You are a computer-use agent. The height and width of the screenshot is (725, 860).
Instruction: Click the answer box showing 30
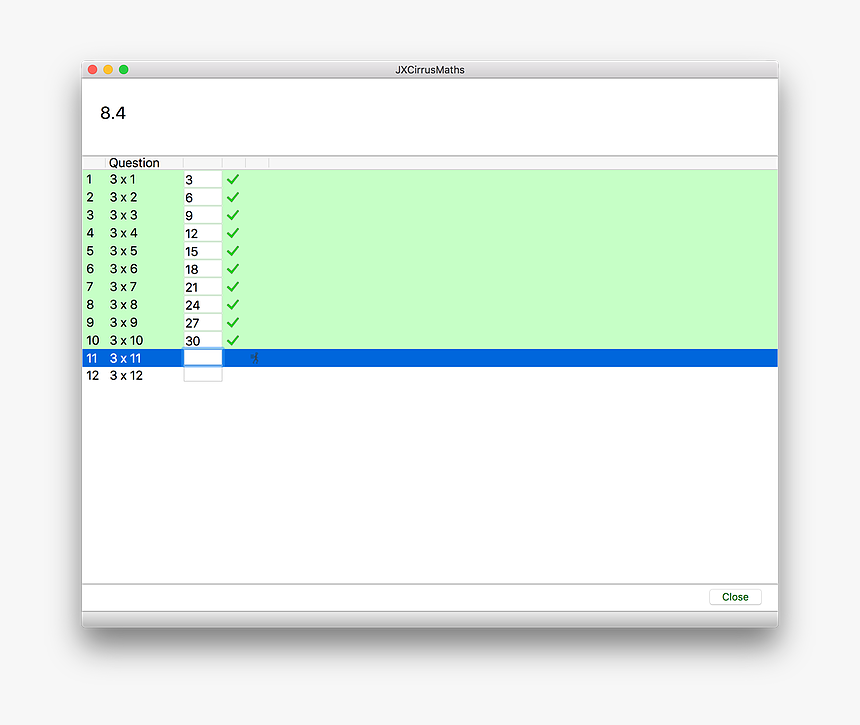[x=202, y=341]
